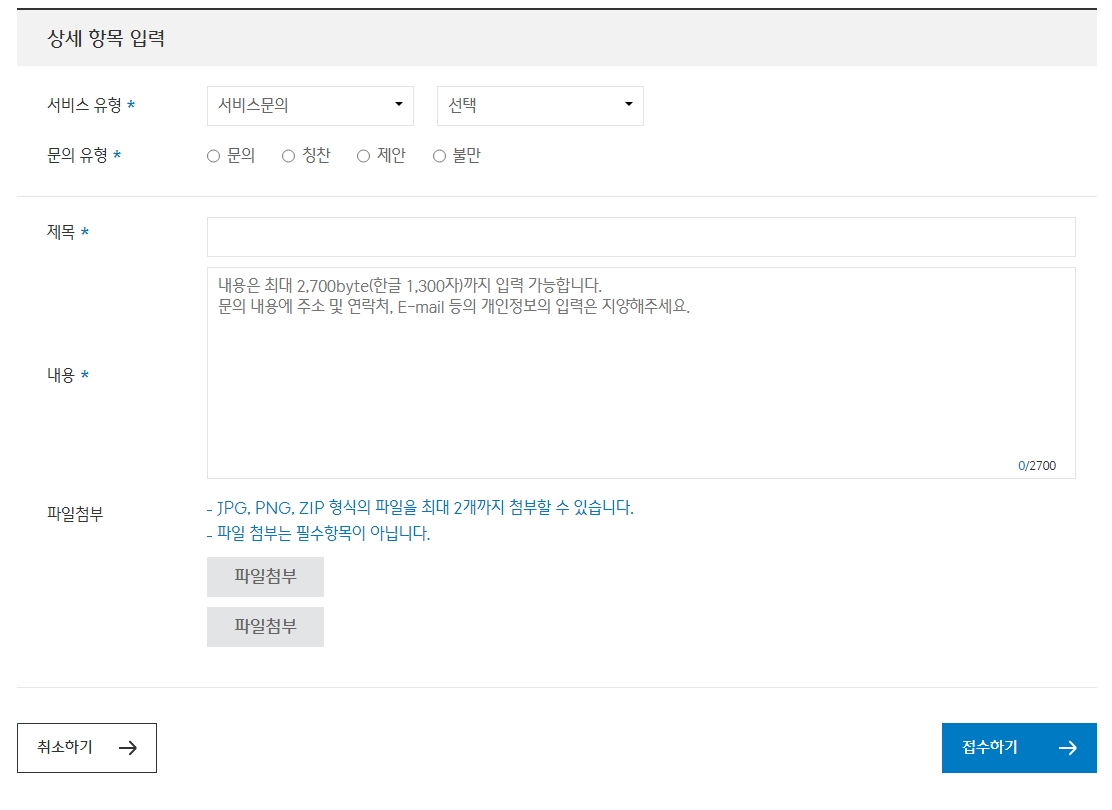Select the 불만 radio button
This screenshot has height=810, width=1112.
click(439, 155)
